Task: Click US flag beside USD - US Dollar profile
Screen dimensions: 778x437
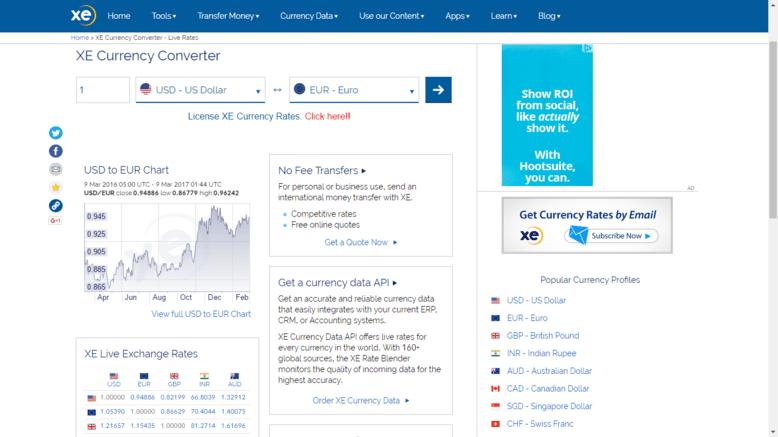Action: pos(495,301)
